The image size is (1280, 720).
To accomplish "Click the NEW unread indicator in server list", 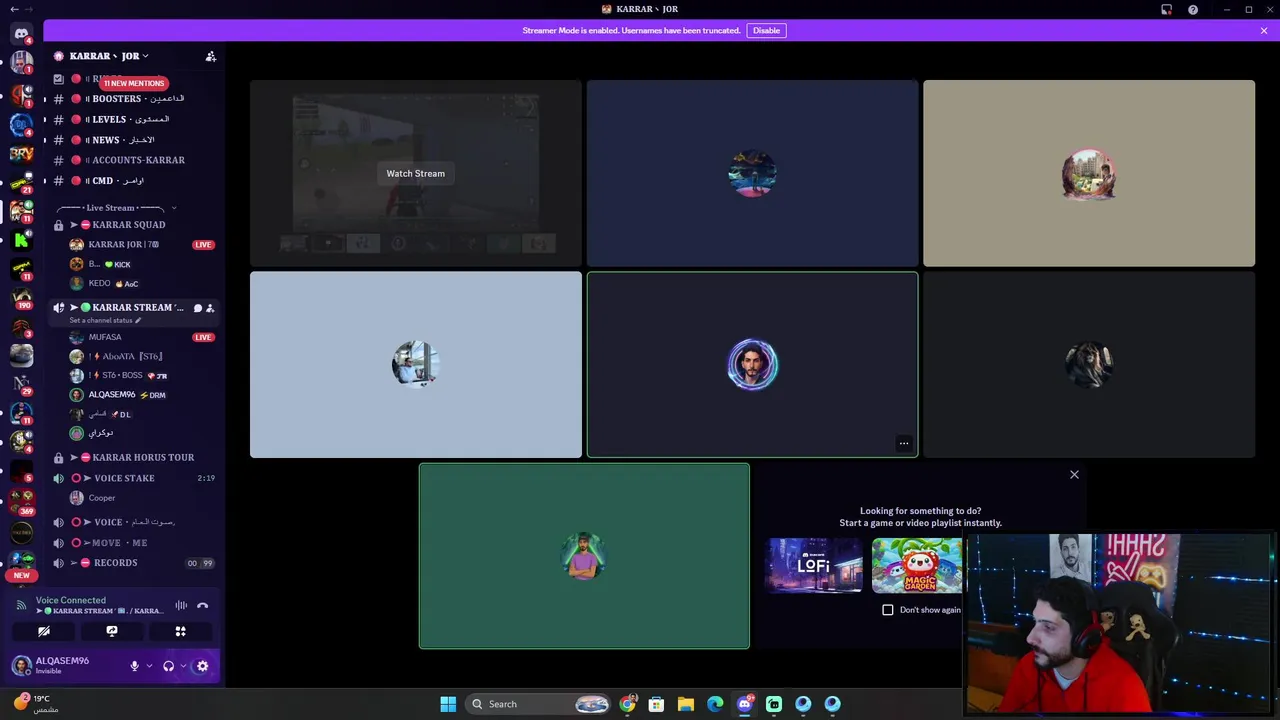I will 21,575.
